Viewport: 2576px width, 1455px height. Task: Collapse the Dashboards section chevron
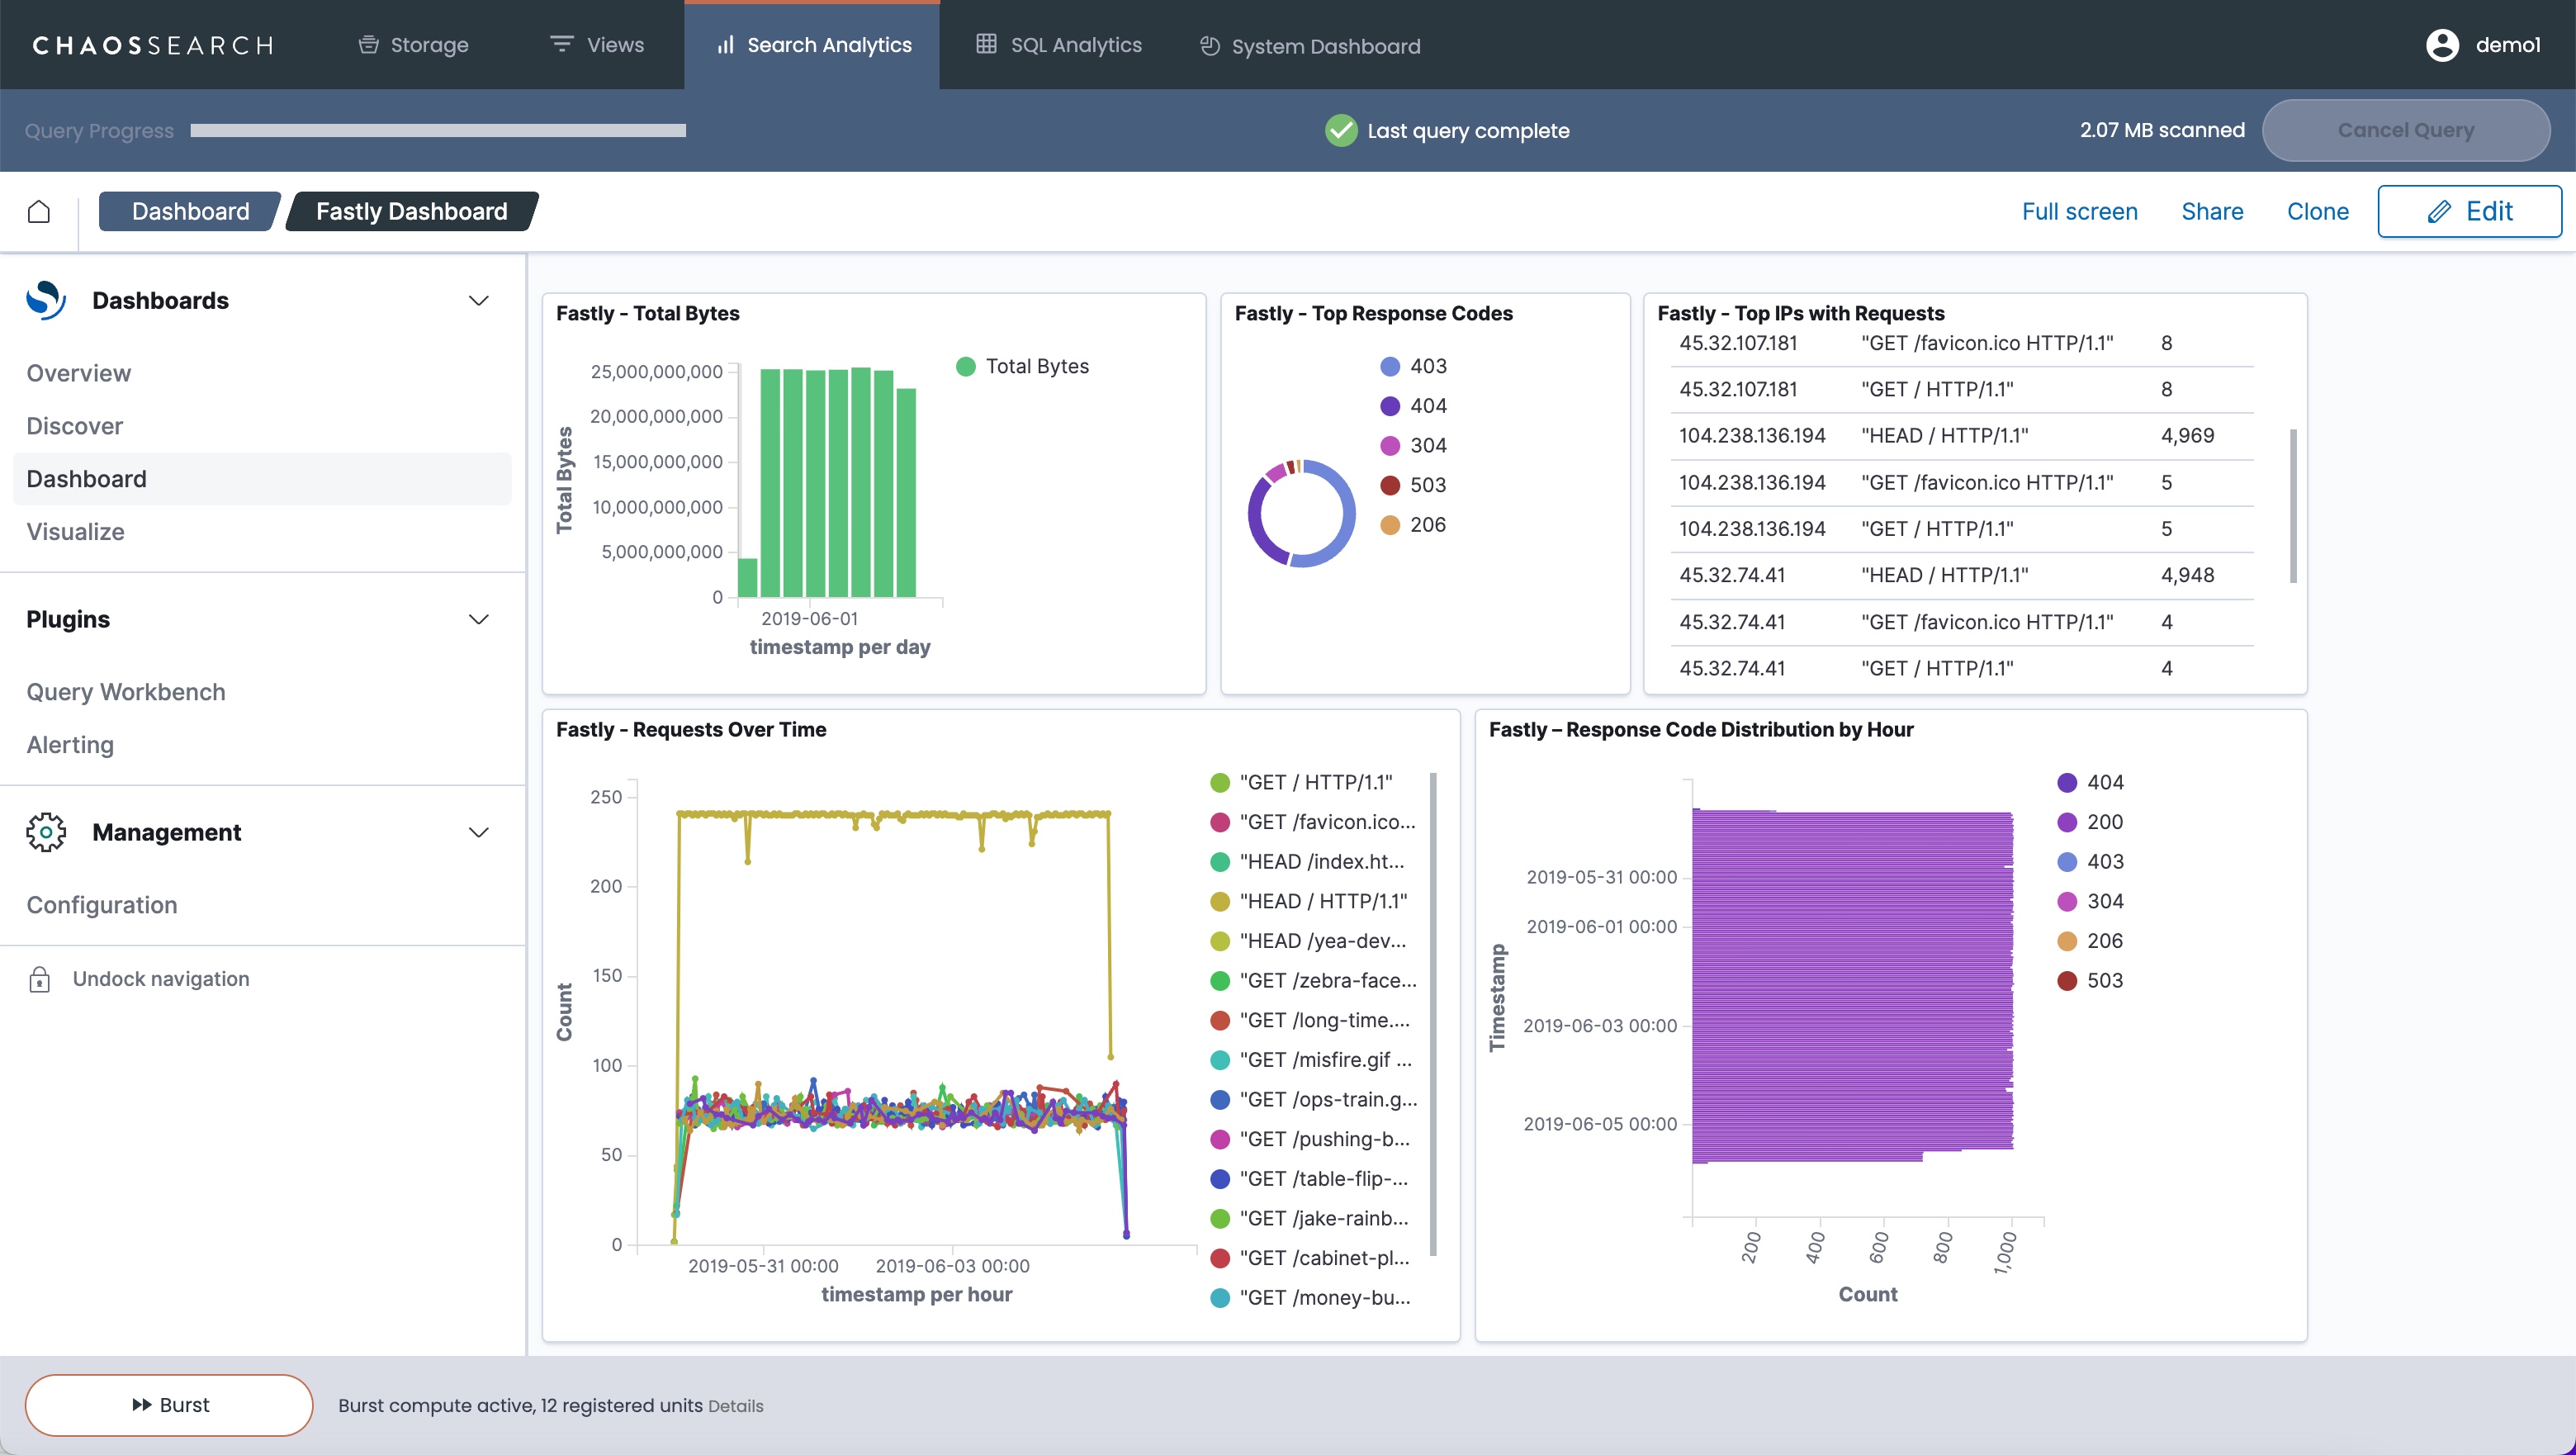click(479, 301)
